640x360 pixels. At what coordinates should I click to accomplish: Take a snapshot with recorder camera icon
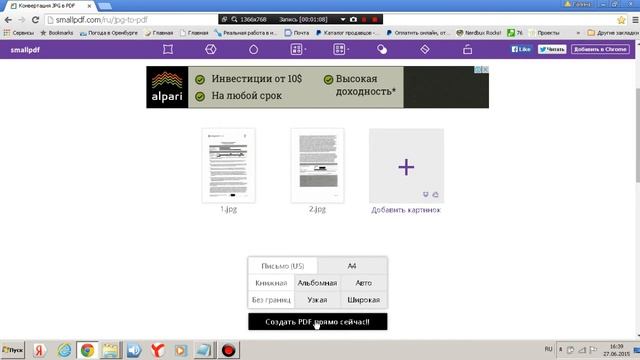[x=353, y=19]
